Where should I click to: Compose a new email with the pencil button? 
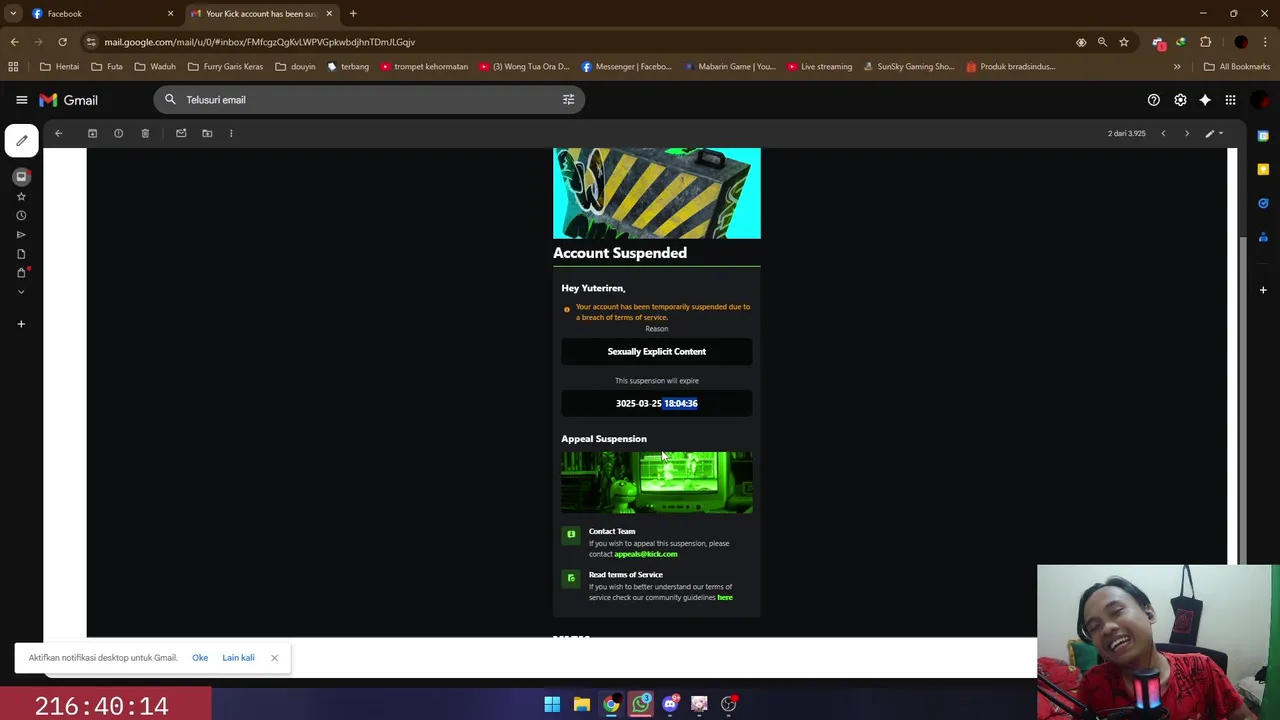pos(22,141)
